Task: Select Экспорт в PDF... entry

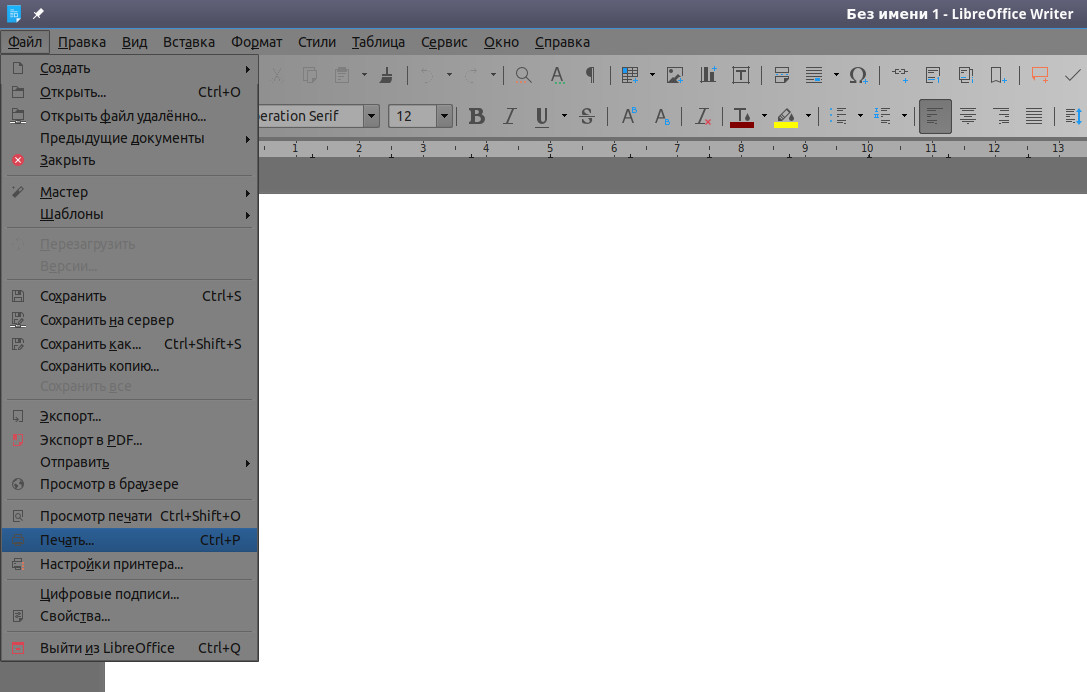Action: [130, 440]
